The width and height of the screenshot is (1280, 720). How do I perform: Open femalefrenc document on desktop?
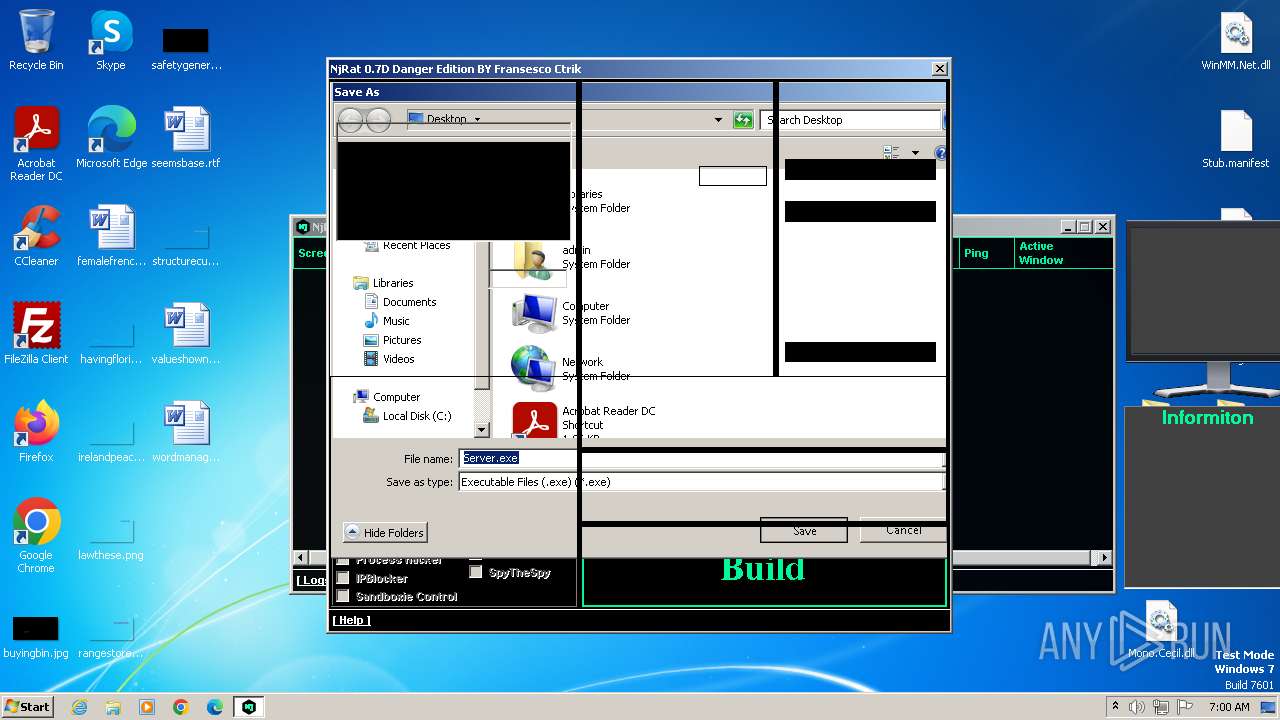tap(111, 235)
